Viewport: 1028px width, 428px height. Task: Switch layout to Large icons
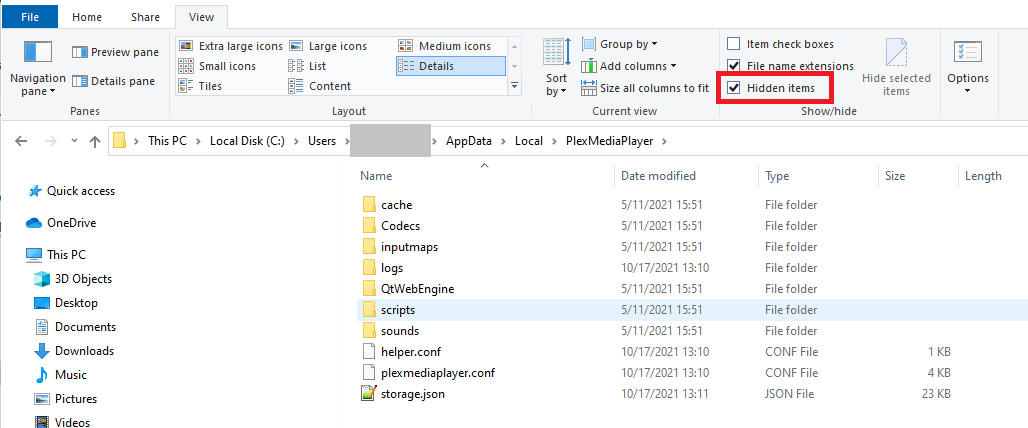pyautogui.click(x=328, y=46)
